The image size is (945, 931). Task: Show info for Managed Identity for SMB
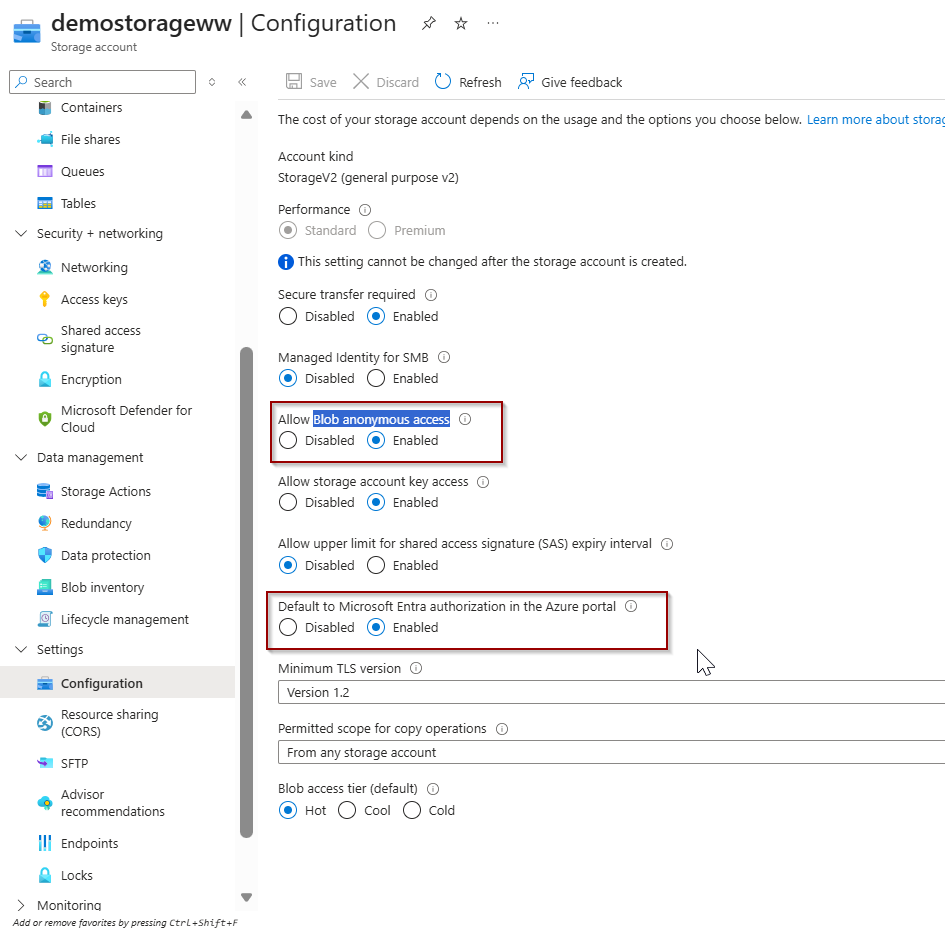click(x=444, y=357)
